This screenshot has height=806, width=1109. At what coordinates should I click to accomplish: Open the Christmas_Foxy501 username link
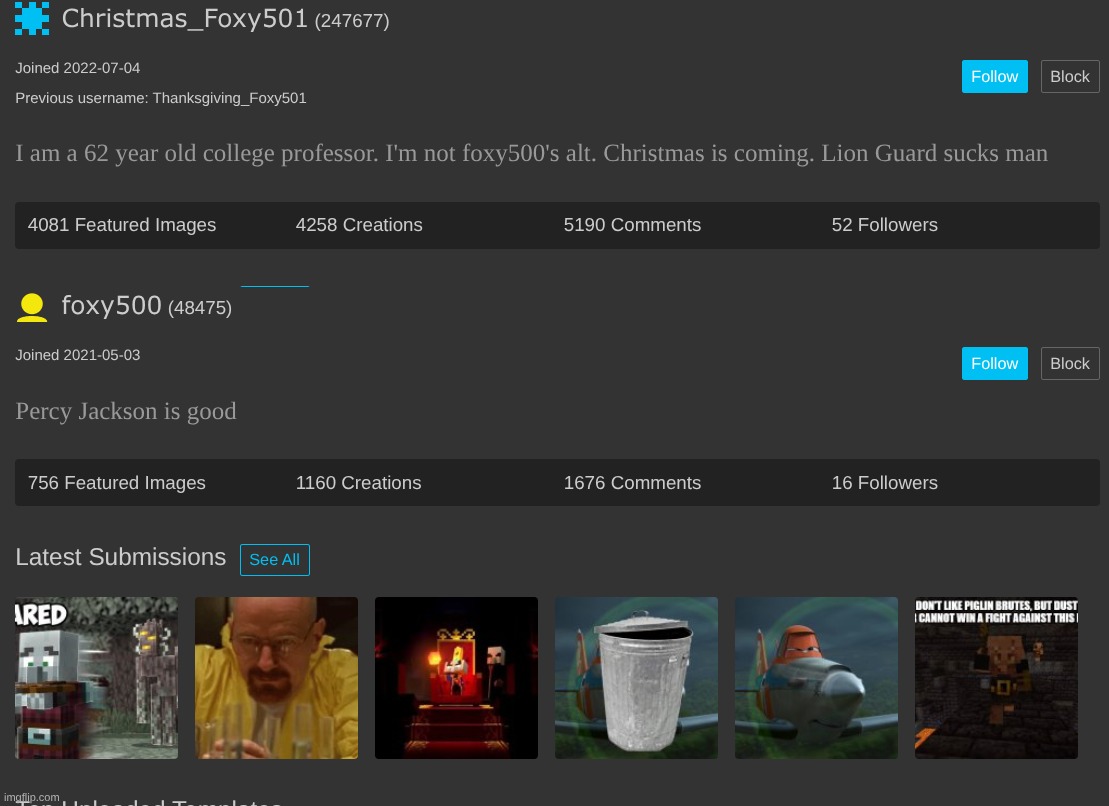(x=185, y=19)
